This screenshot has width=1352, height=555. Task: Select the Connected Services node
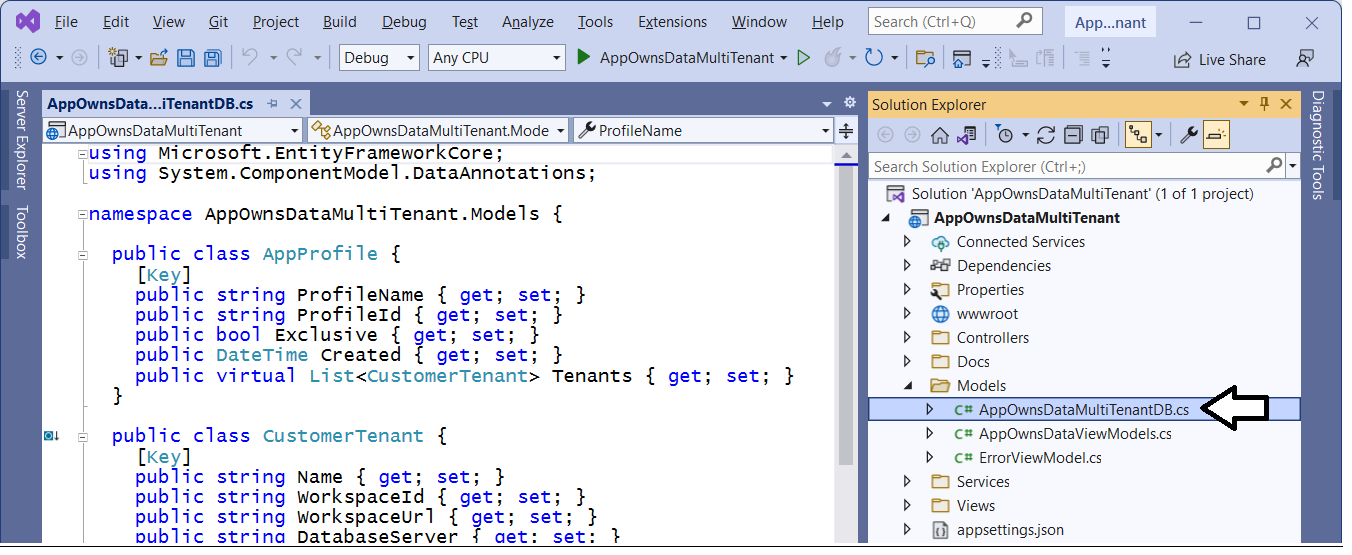coord(1020,242)
